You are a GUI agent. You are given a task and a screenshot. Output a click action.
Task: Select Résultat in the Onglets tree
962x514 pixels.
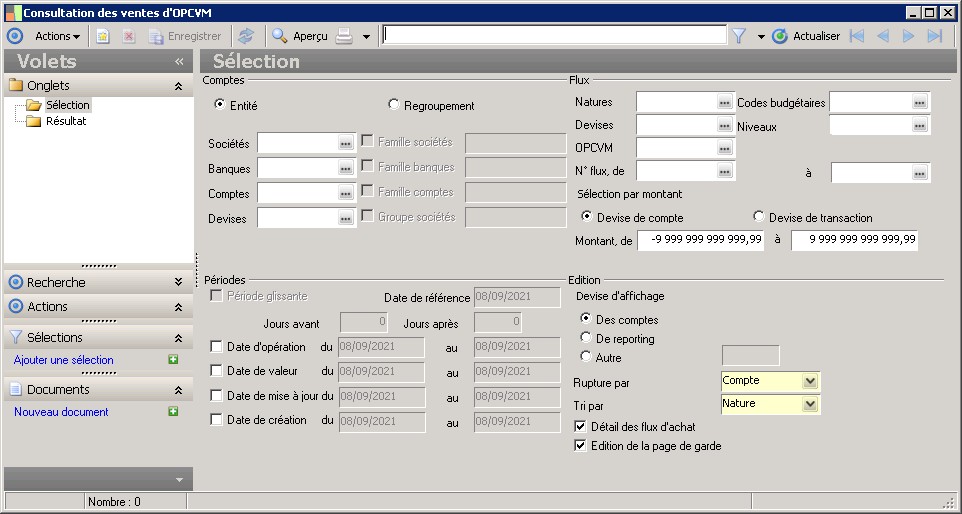pos(66,121)
